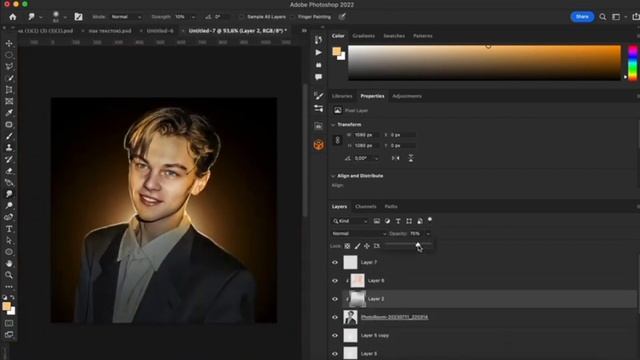Select the Clone Stamp tool

(x=9, y=148)
